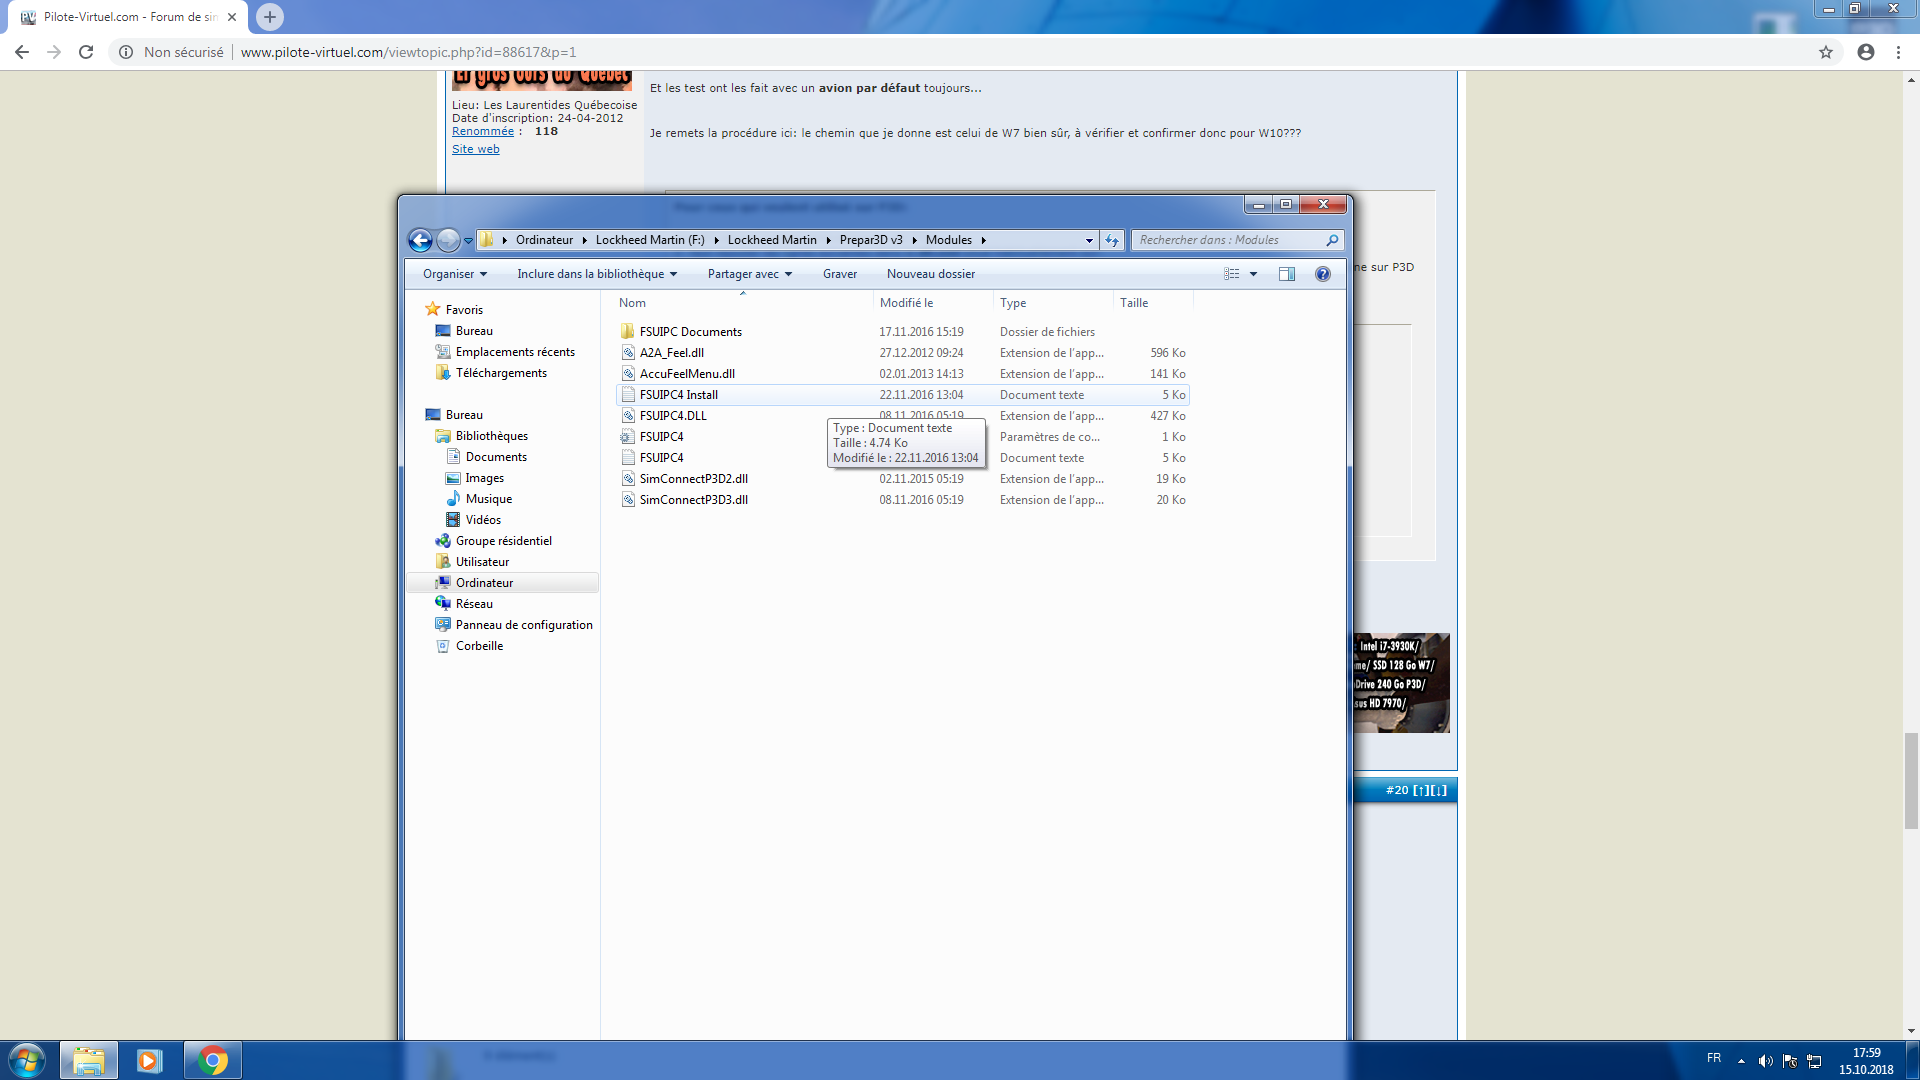Open Vidéos library
Screen dimensions: 1920x1080
(483, 520)
